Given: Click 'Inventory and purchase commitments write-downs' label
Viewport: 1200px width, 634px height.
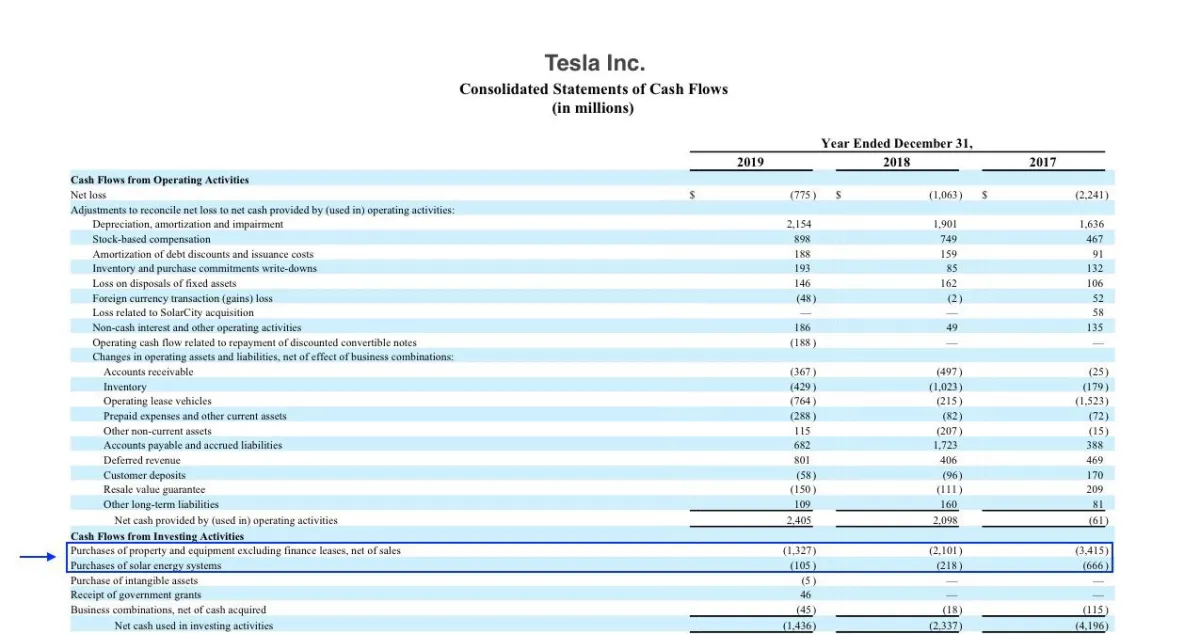Looking at the screenshot, I should click(x=205, y=268).
